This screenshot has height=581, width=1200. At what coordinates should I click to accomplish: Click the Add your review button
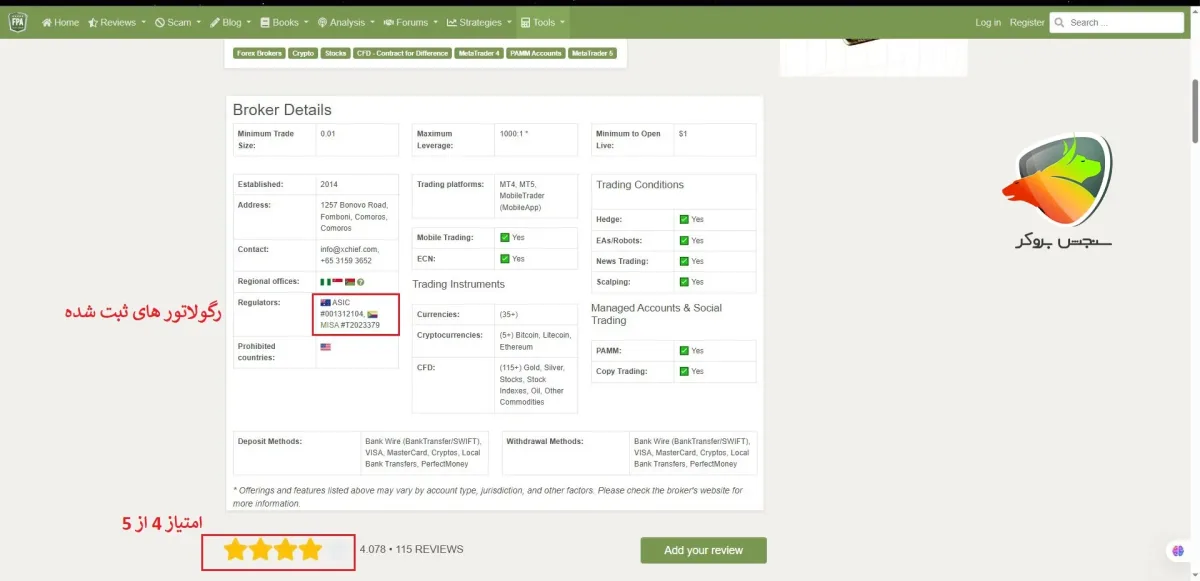click(704, 550)
